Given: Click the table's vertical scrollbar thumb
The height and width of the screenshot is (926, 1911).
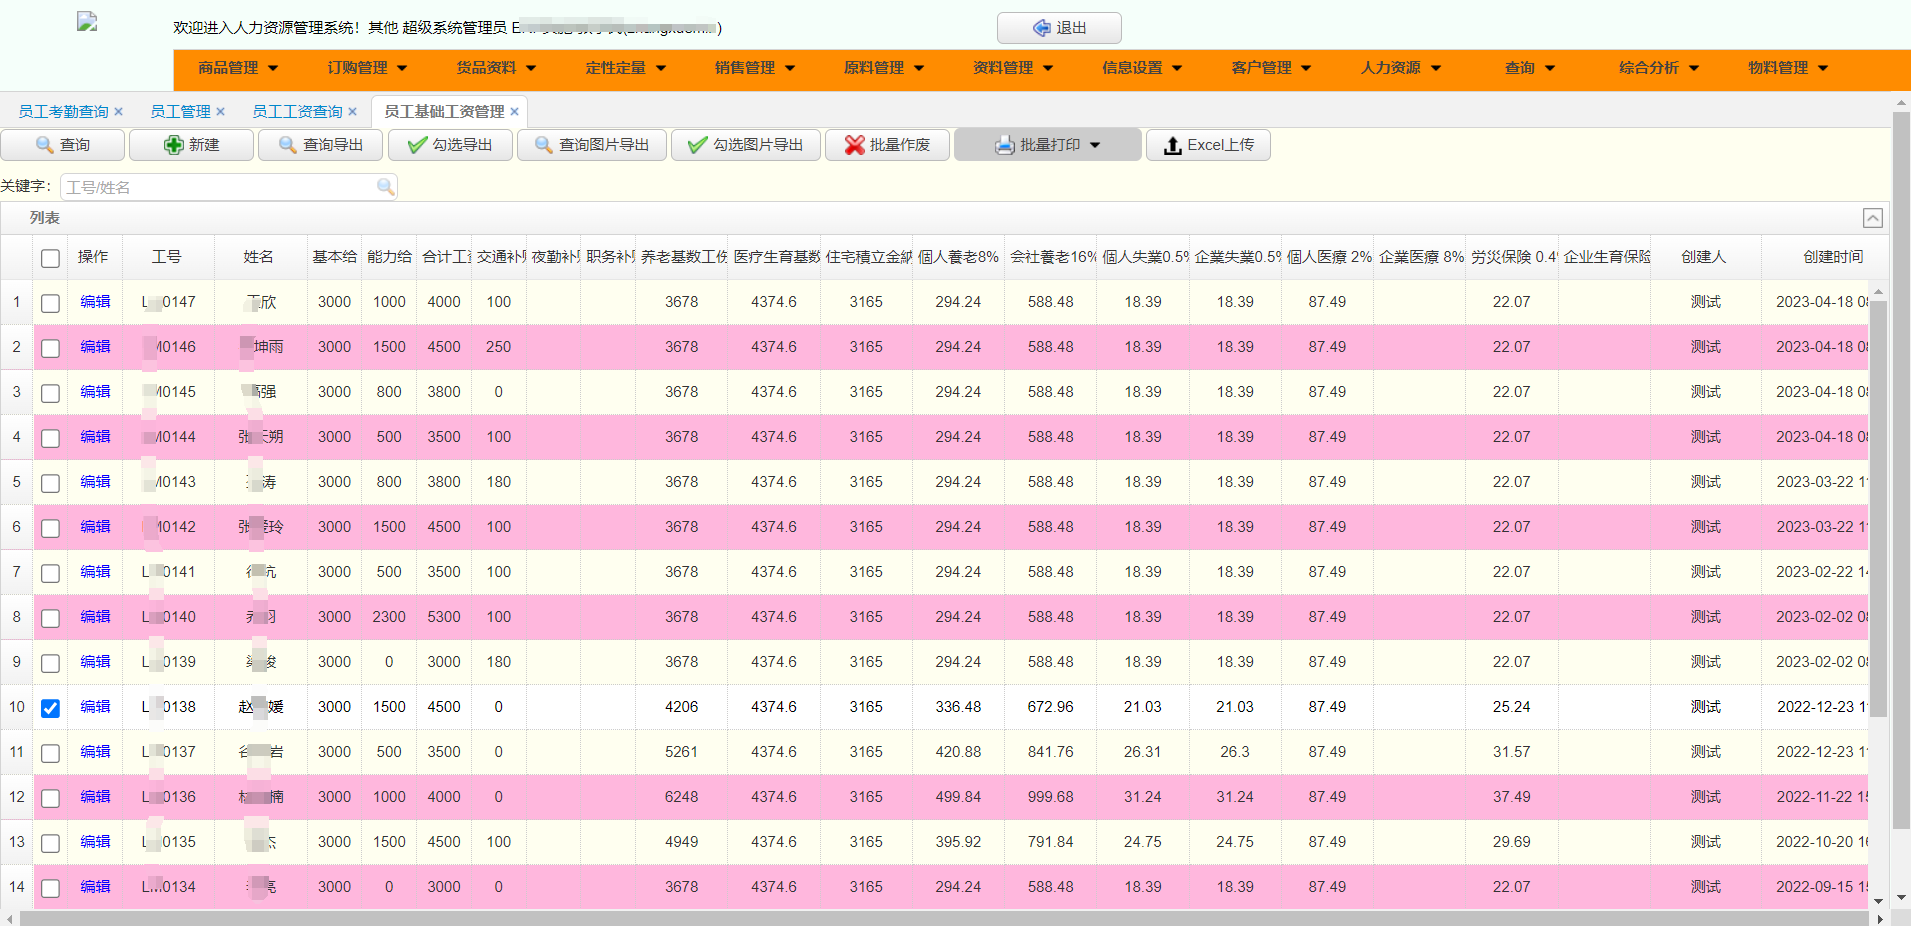Looking at the screenshot, I should coord(1878,508).
